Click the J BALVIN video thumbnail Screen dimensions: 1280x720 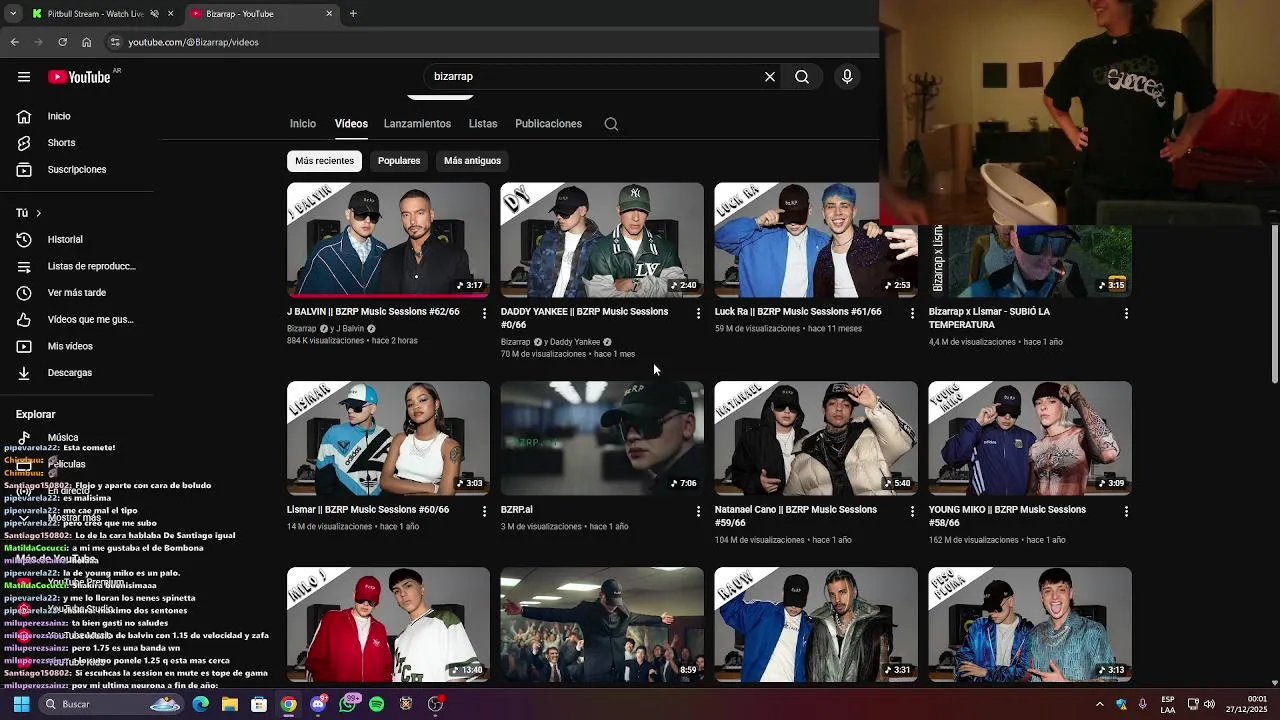pyautogui.click(x=388, y=240)
